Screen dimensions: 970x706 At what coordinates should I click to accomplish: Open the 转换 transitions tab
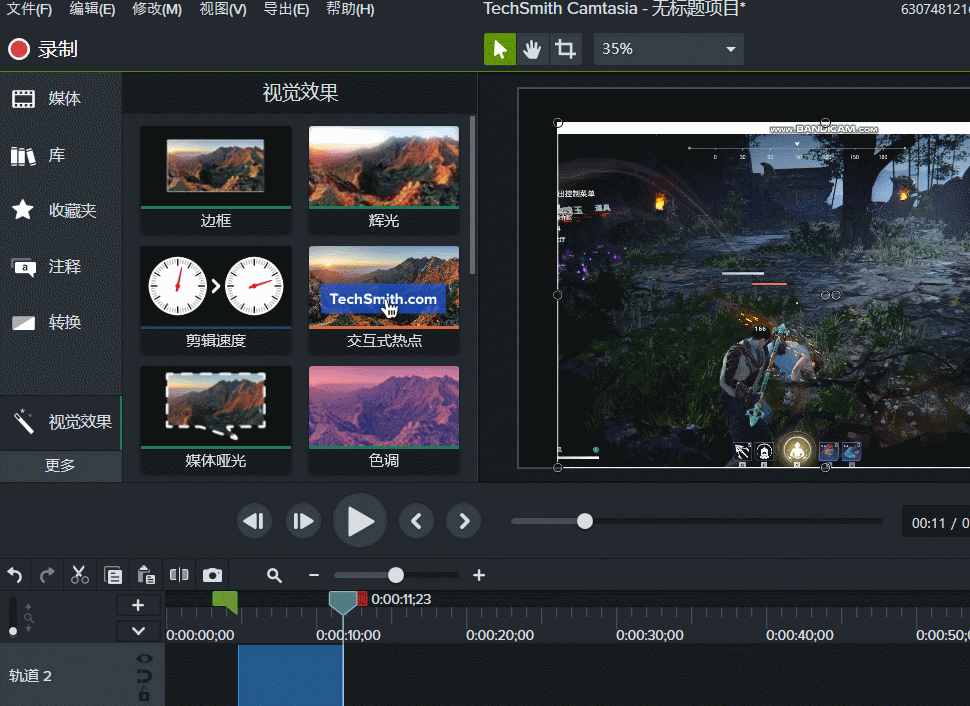coord(61,322)
